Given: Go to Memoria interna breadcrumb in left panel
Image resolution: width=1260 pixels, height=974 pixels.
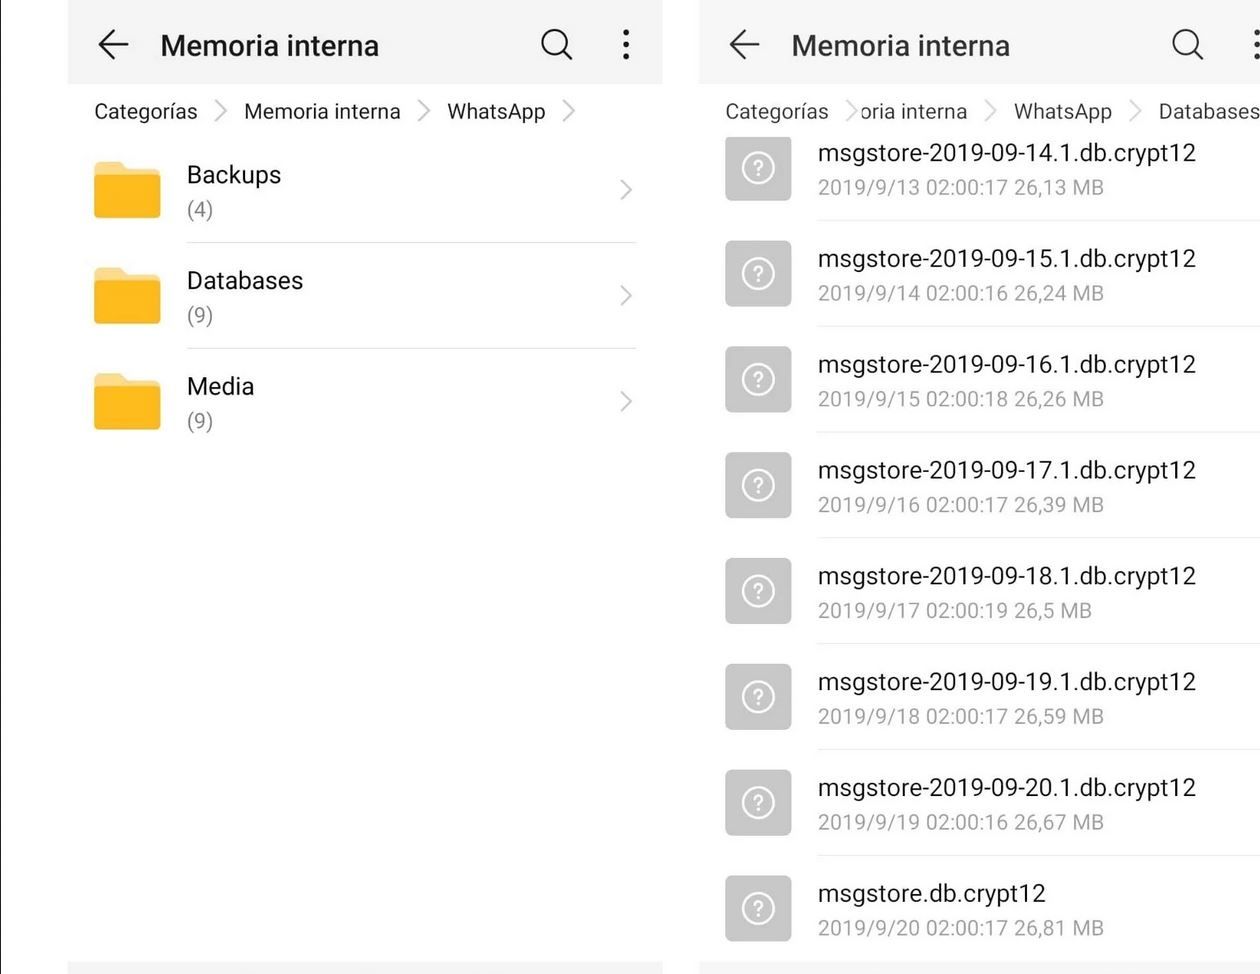Looking at the screenshot, I should pos(322,111).
